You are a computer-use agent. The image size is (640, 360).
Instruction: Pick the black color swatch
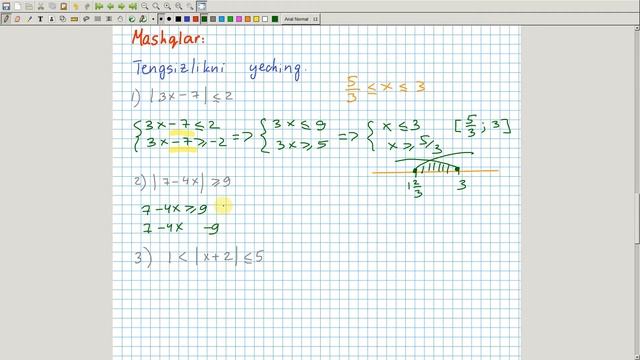click(178, 19)
